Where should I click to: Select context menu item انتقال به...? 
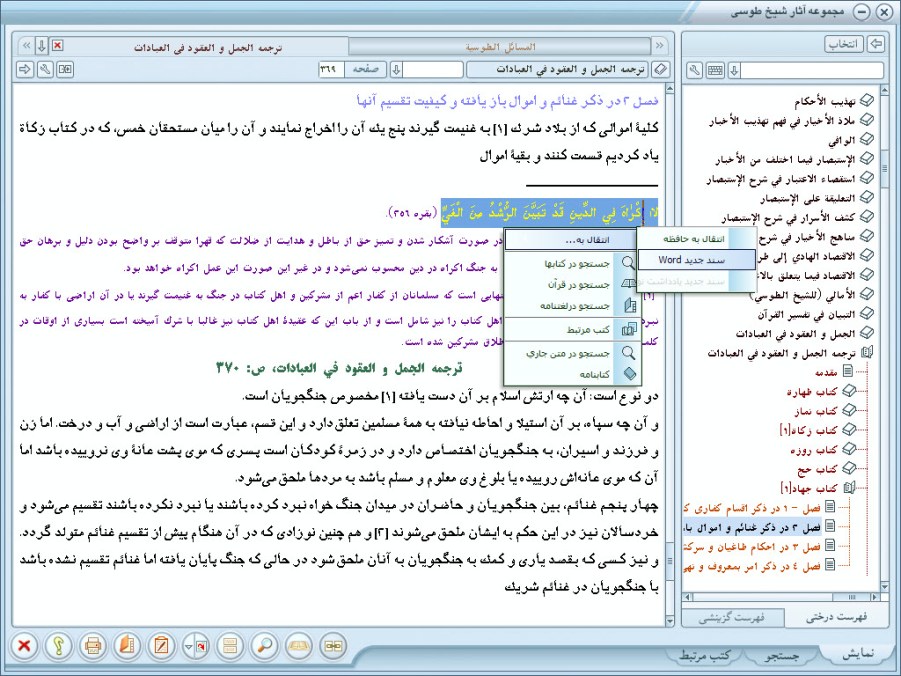pyautogui.click(x=571, y=240)
